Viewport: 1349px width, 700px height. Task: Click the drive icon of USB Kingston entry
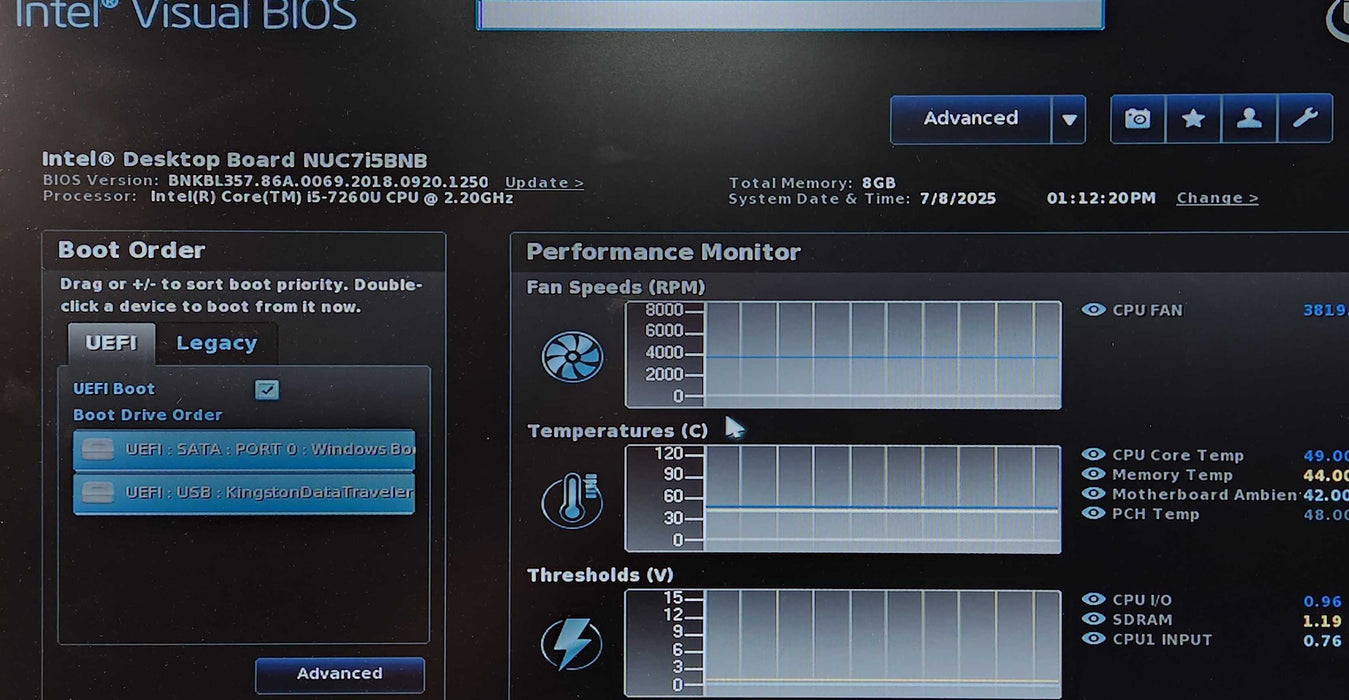click(x=98, y=493)
